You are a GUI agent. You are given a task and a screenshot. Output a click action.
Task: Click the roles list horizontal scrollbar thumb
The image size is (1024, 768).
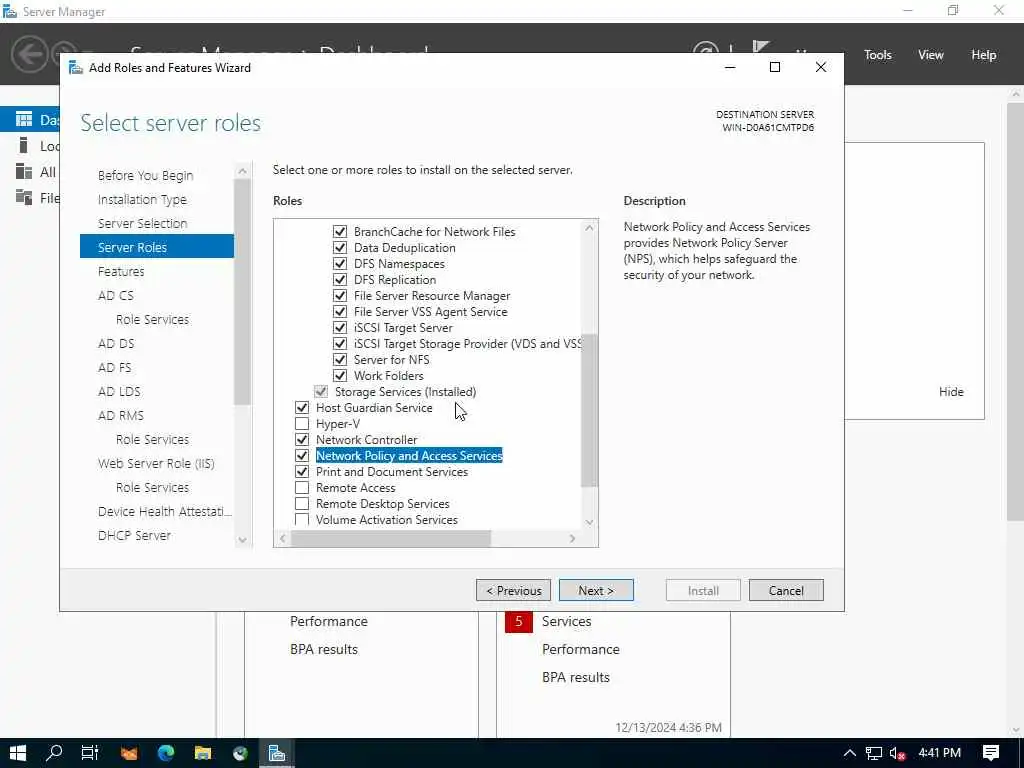click(391, 538)
